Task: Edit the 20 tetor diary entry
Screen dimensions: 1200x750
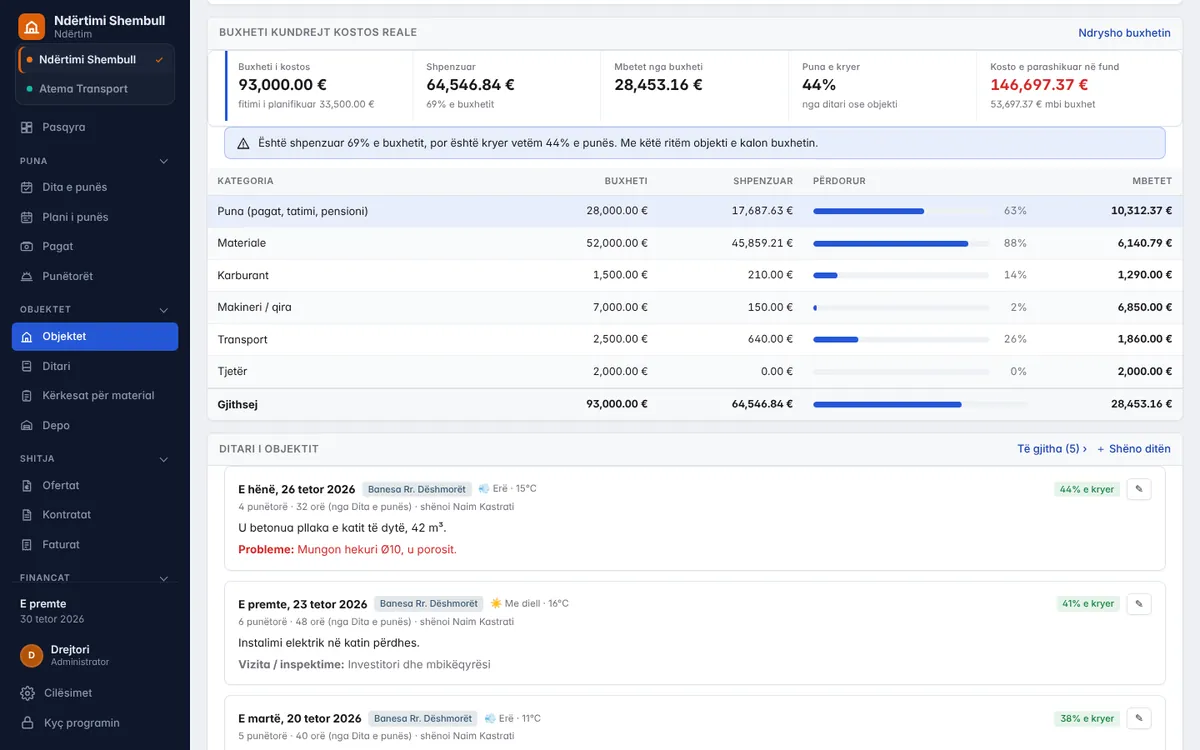Action: pyautogui.click(x=1139, y=718)
